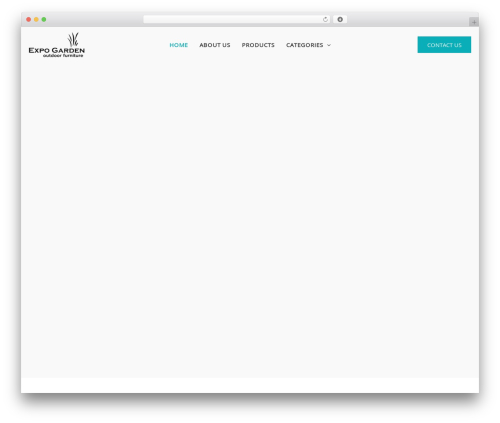Open the About Us page
Image resolution: width=500 pixels, height=423 pixels.
215,45
